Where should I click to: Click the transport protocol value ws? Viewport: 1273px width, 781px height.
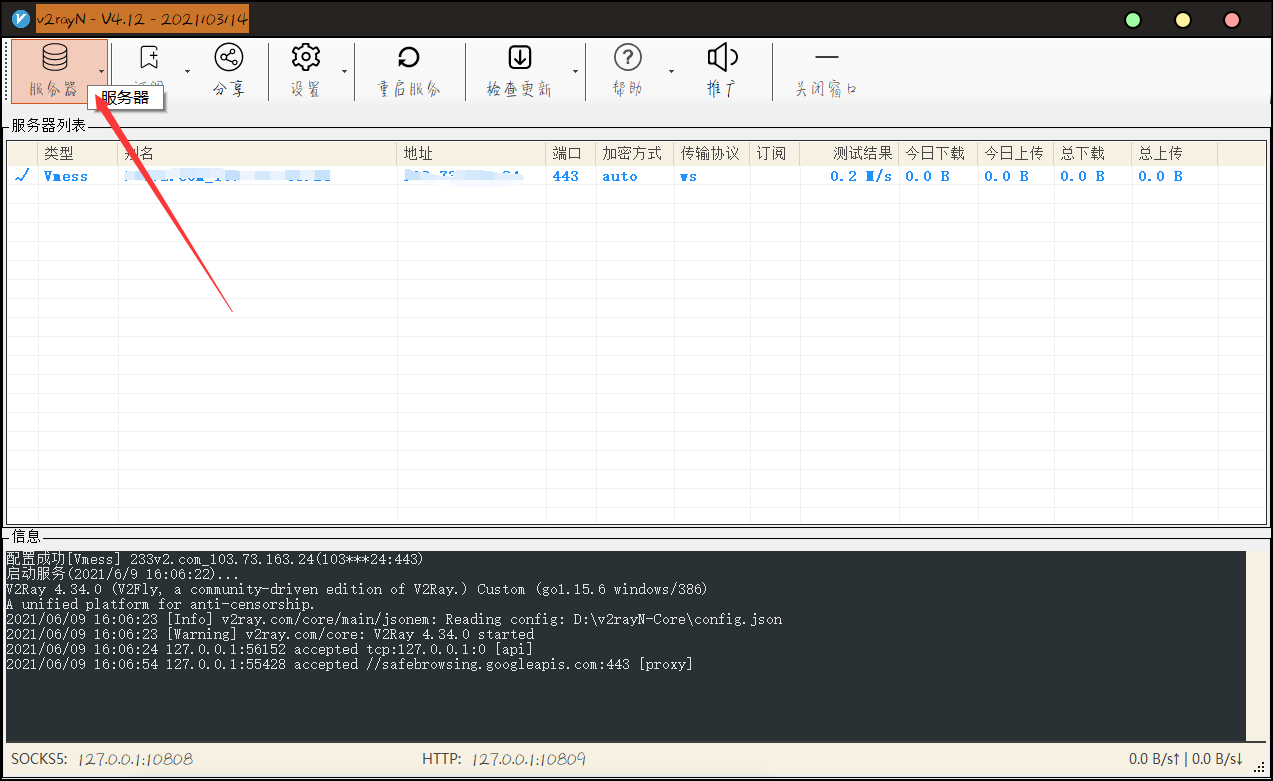(688, 176)
